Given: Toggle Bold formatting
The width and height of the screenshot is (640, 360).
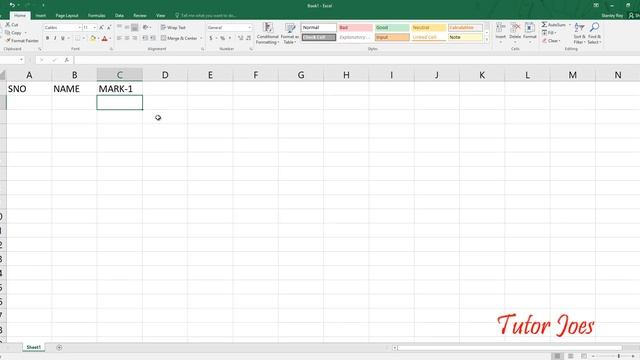Looking at the screenshot, I should 47,38.
